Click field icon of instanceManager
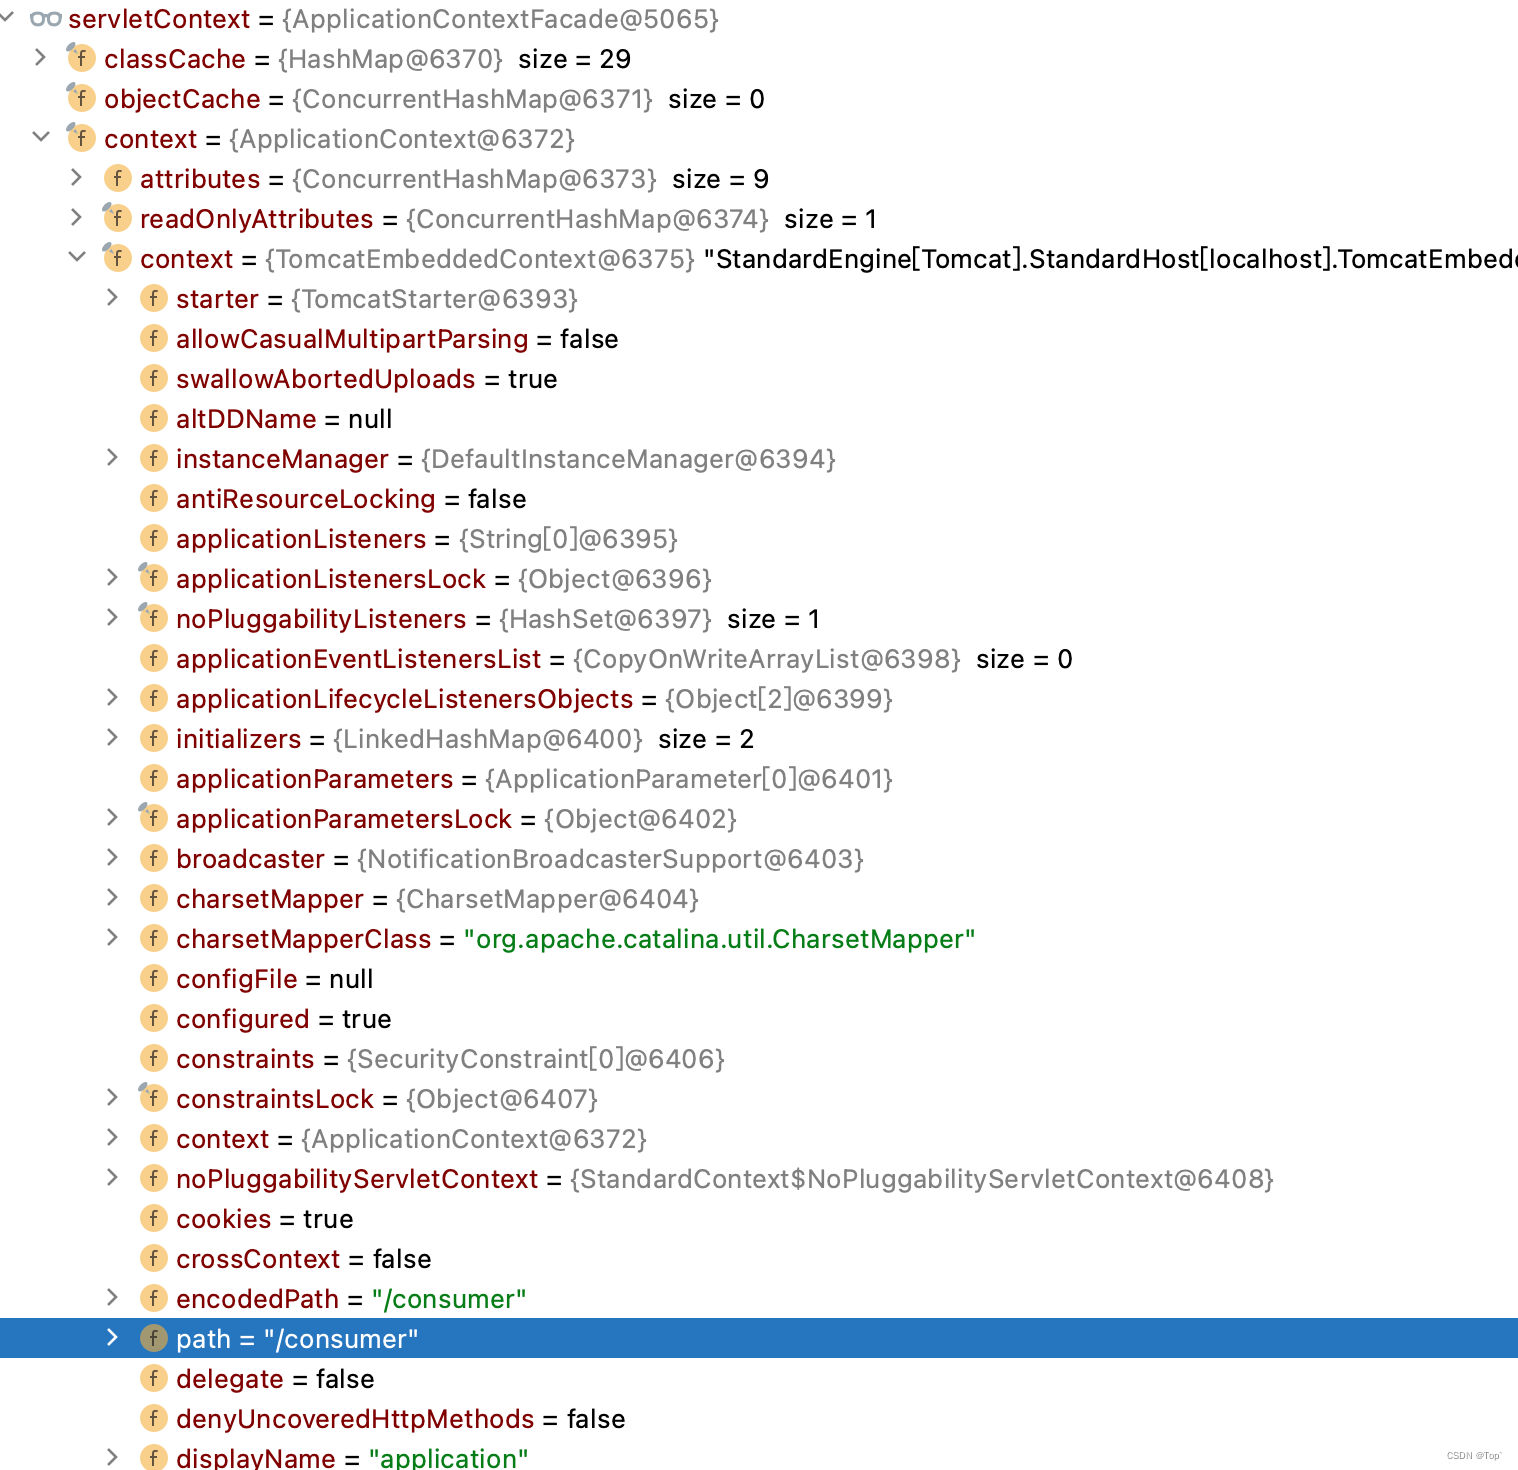This screenshot has width=1518, height=1470. click(x=153, y=458)
